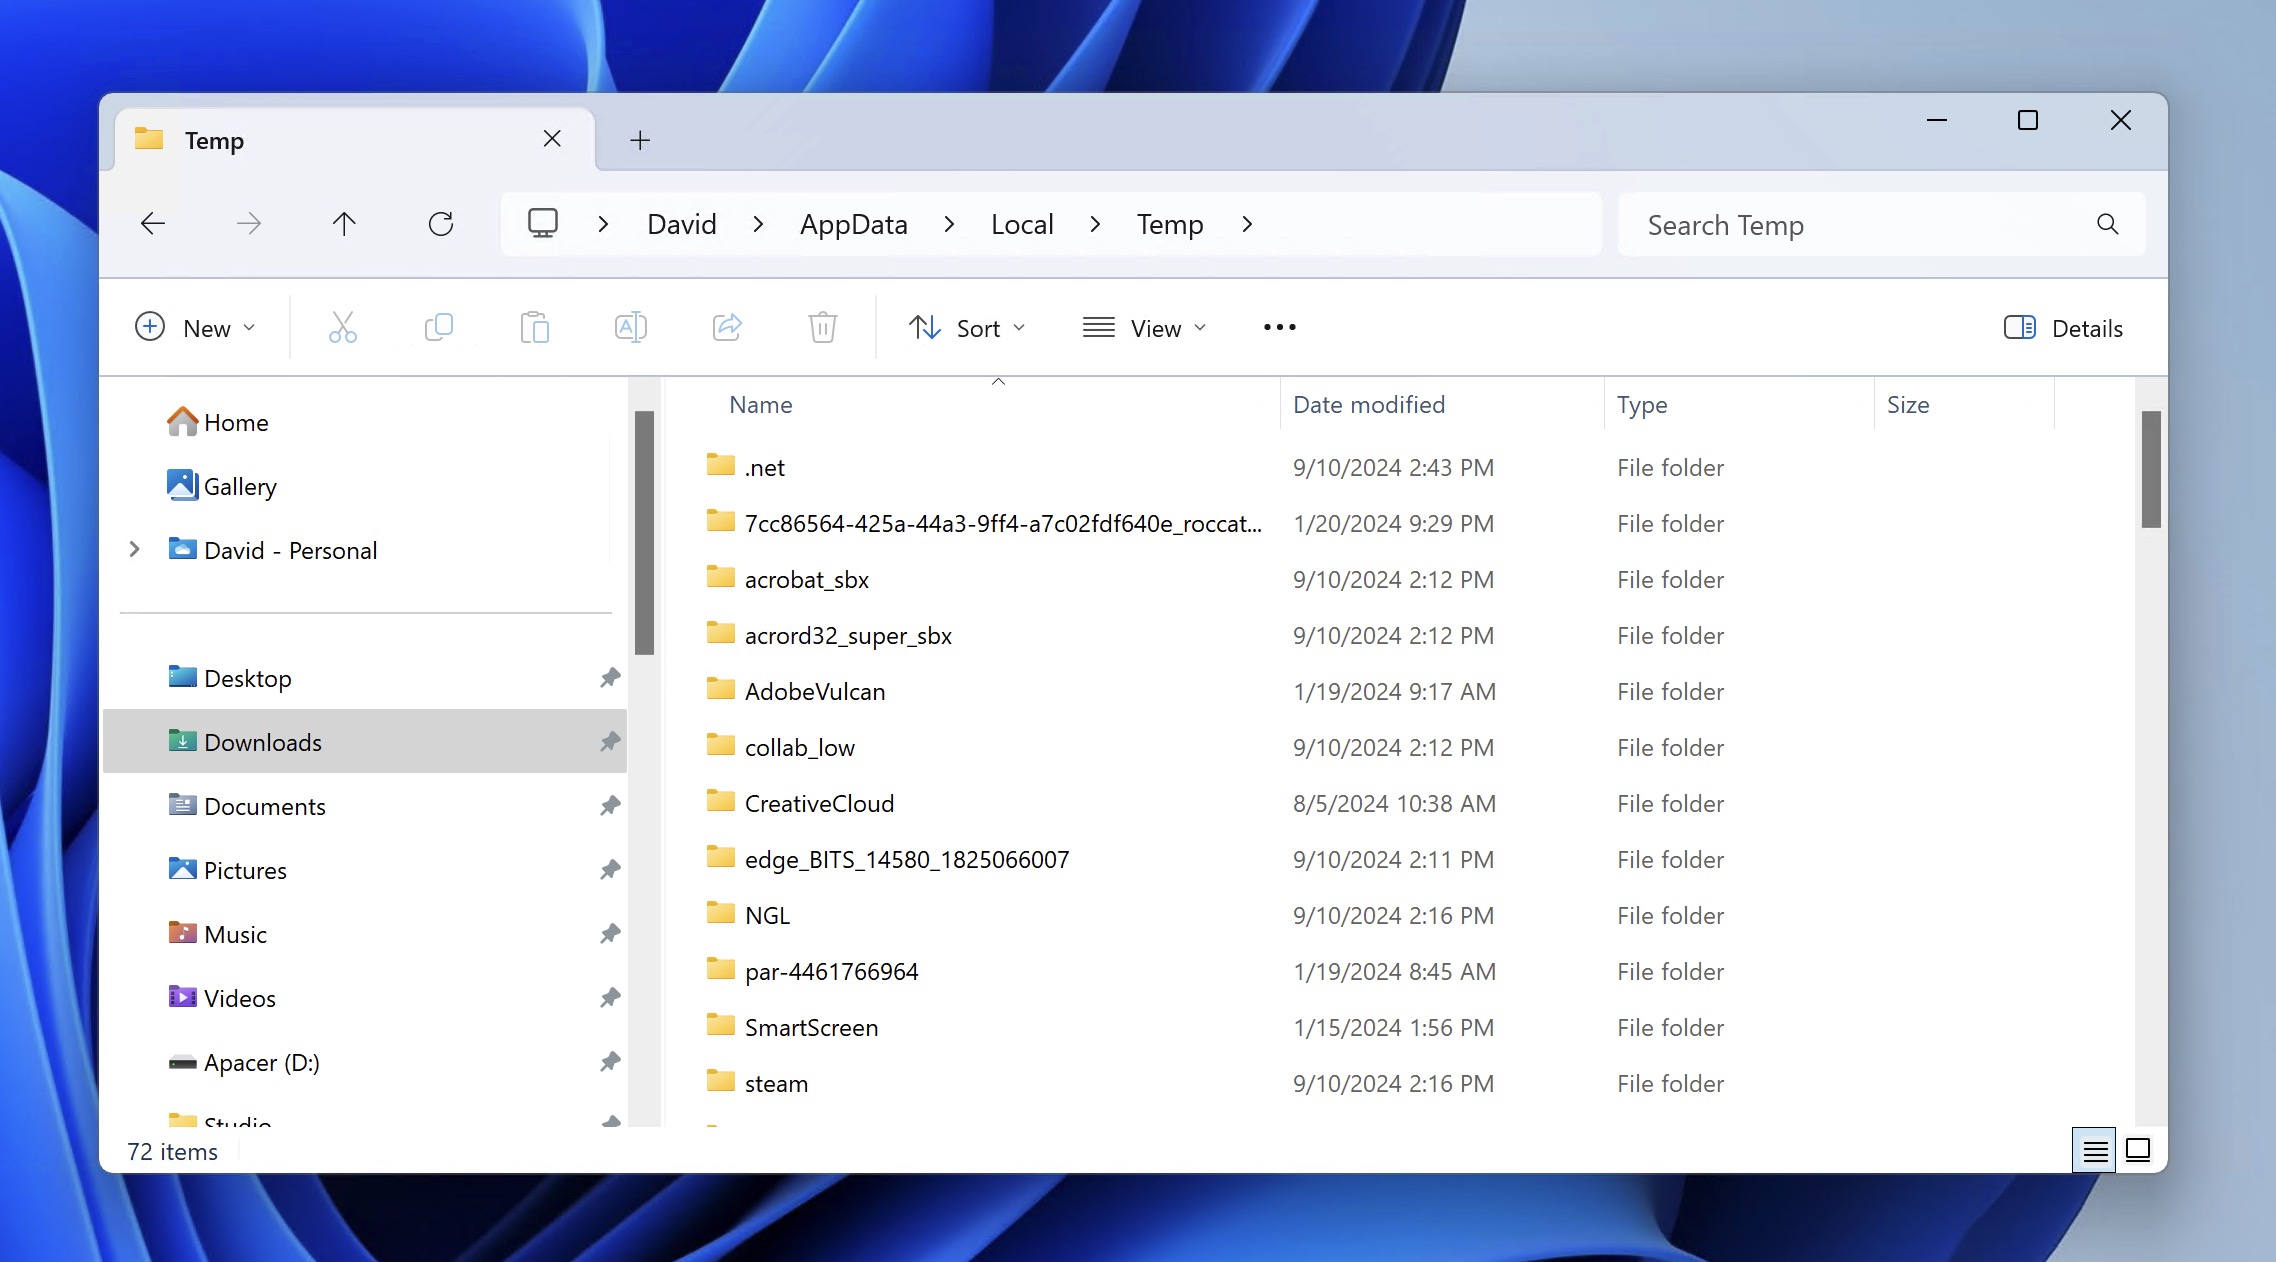Toggle the Details pane button
Viewport: 2276px width, 1262px height.
point(2063,328)
